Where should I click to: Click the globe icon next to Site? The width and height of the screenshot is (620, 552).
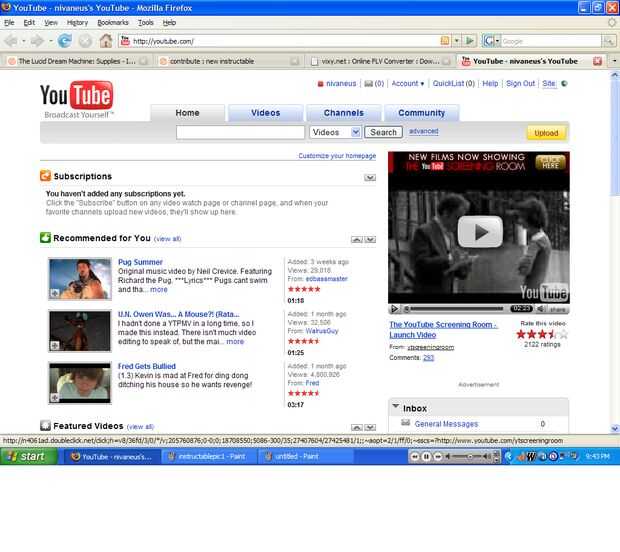pos(564,83)
